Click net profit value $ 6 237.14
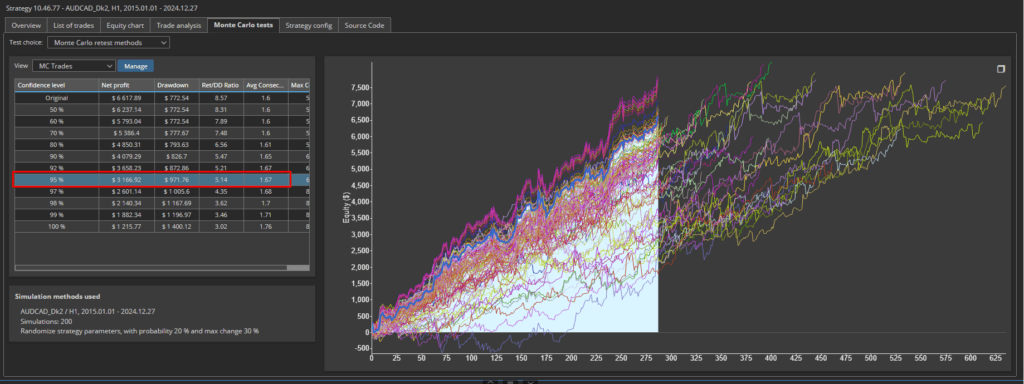Viewport: 1024px width, 384px height. point(126,110)
